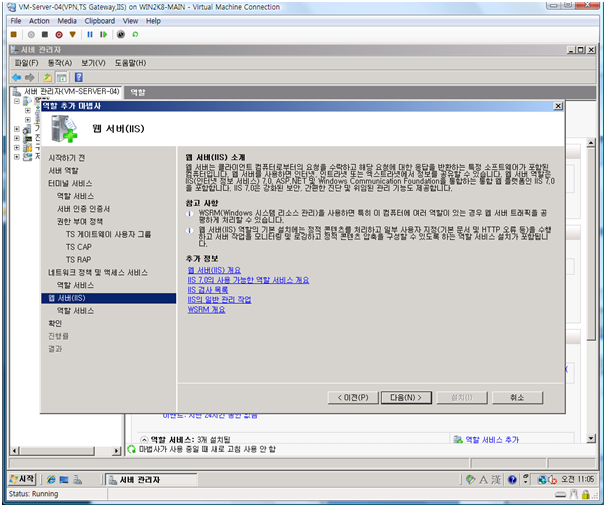Click the network tray icon
Image resolution: width=606 pixels, height=507 pixels.
542,480
